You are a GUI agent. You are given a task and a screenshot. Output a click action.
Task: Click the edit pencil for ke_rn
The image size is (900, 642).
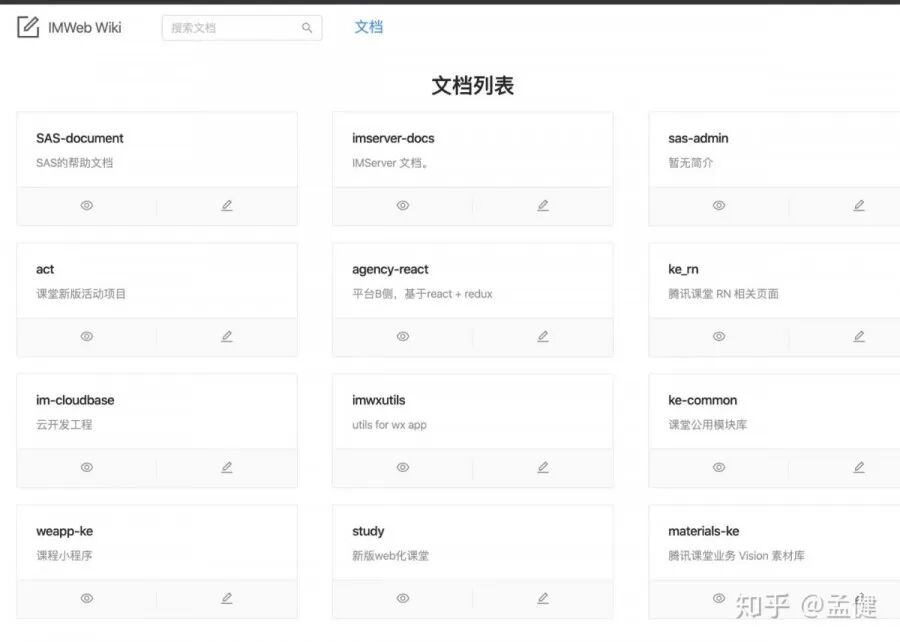pyautogui.click(x=858, y=336)
